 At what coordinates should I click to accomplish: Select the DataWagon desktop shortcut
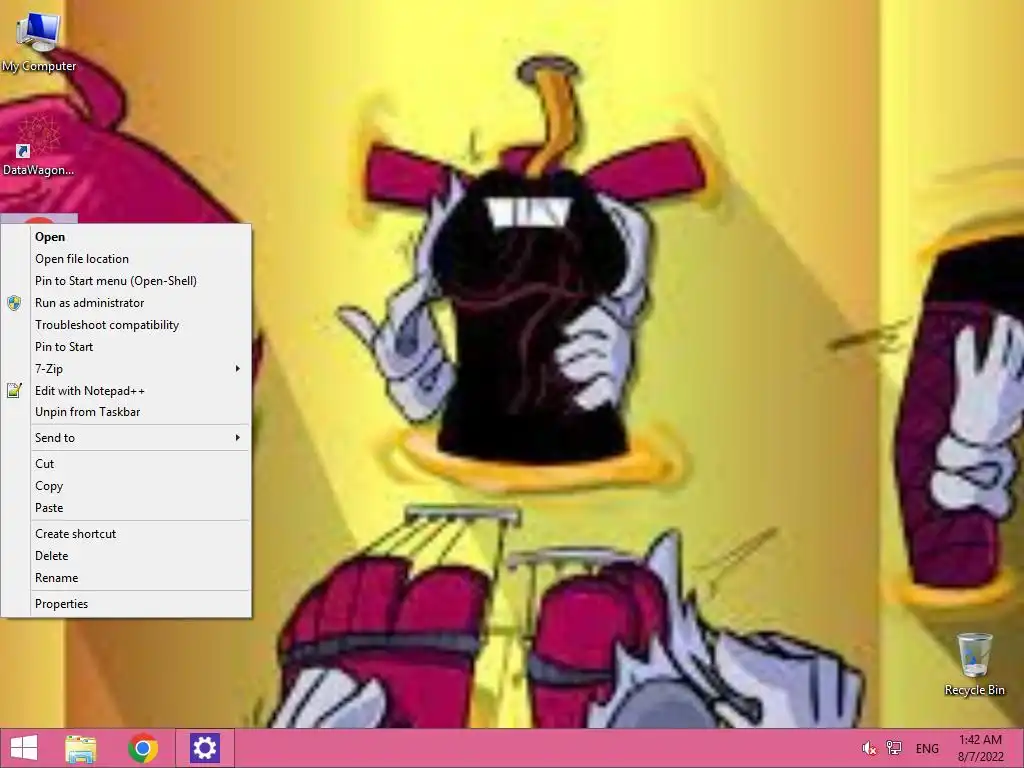tap(39, 146)
